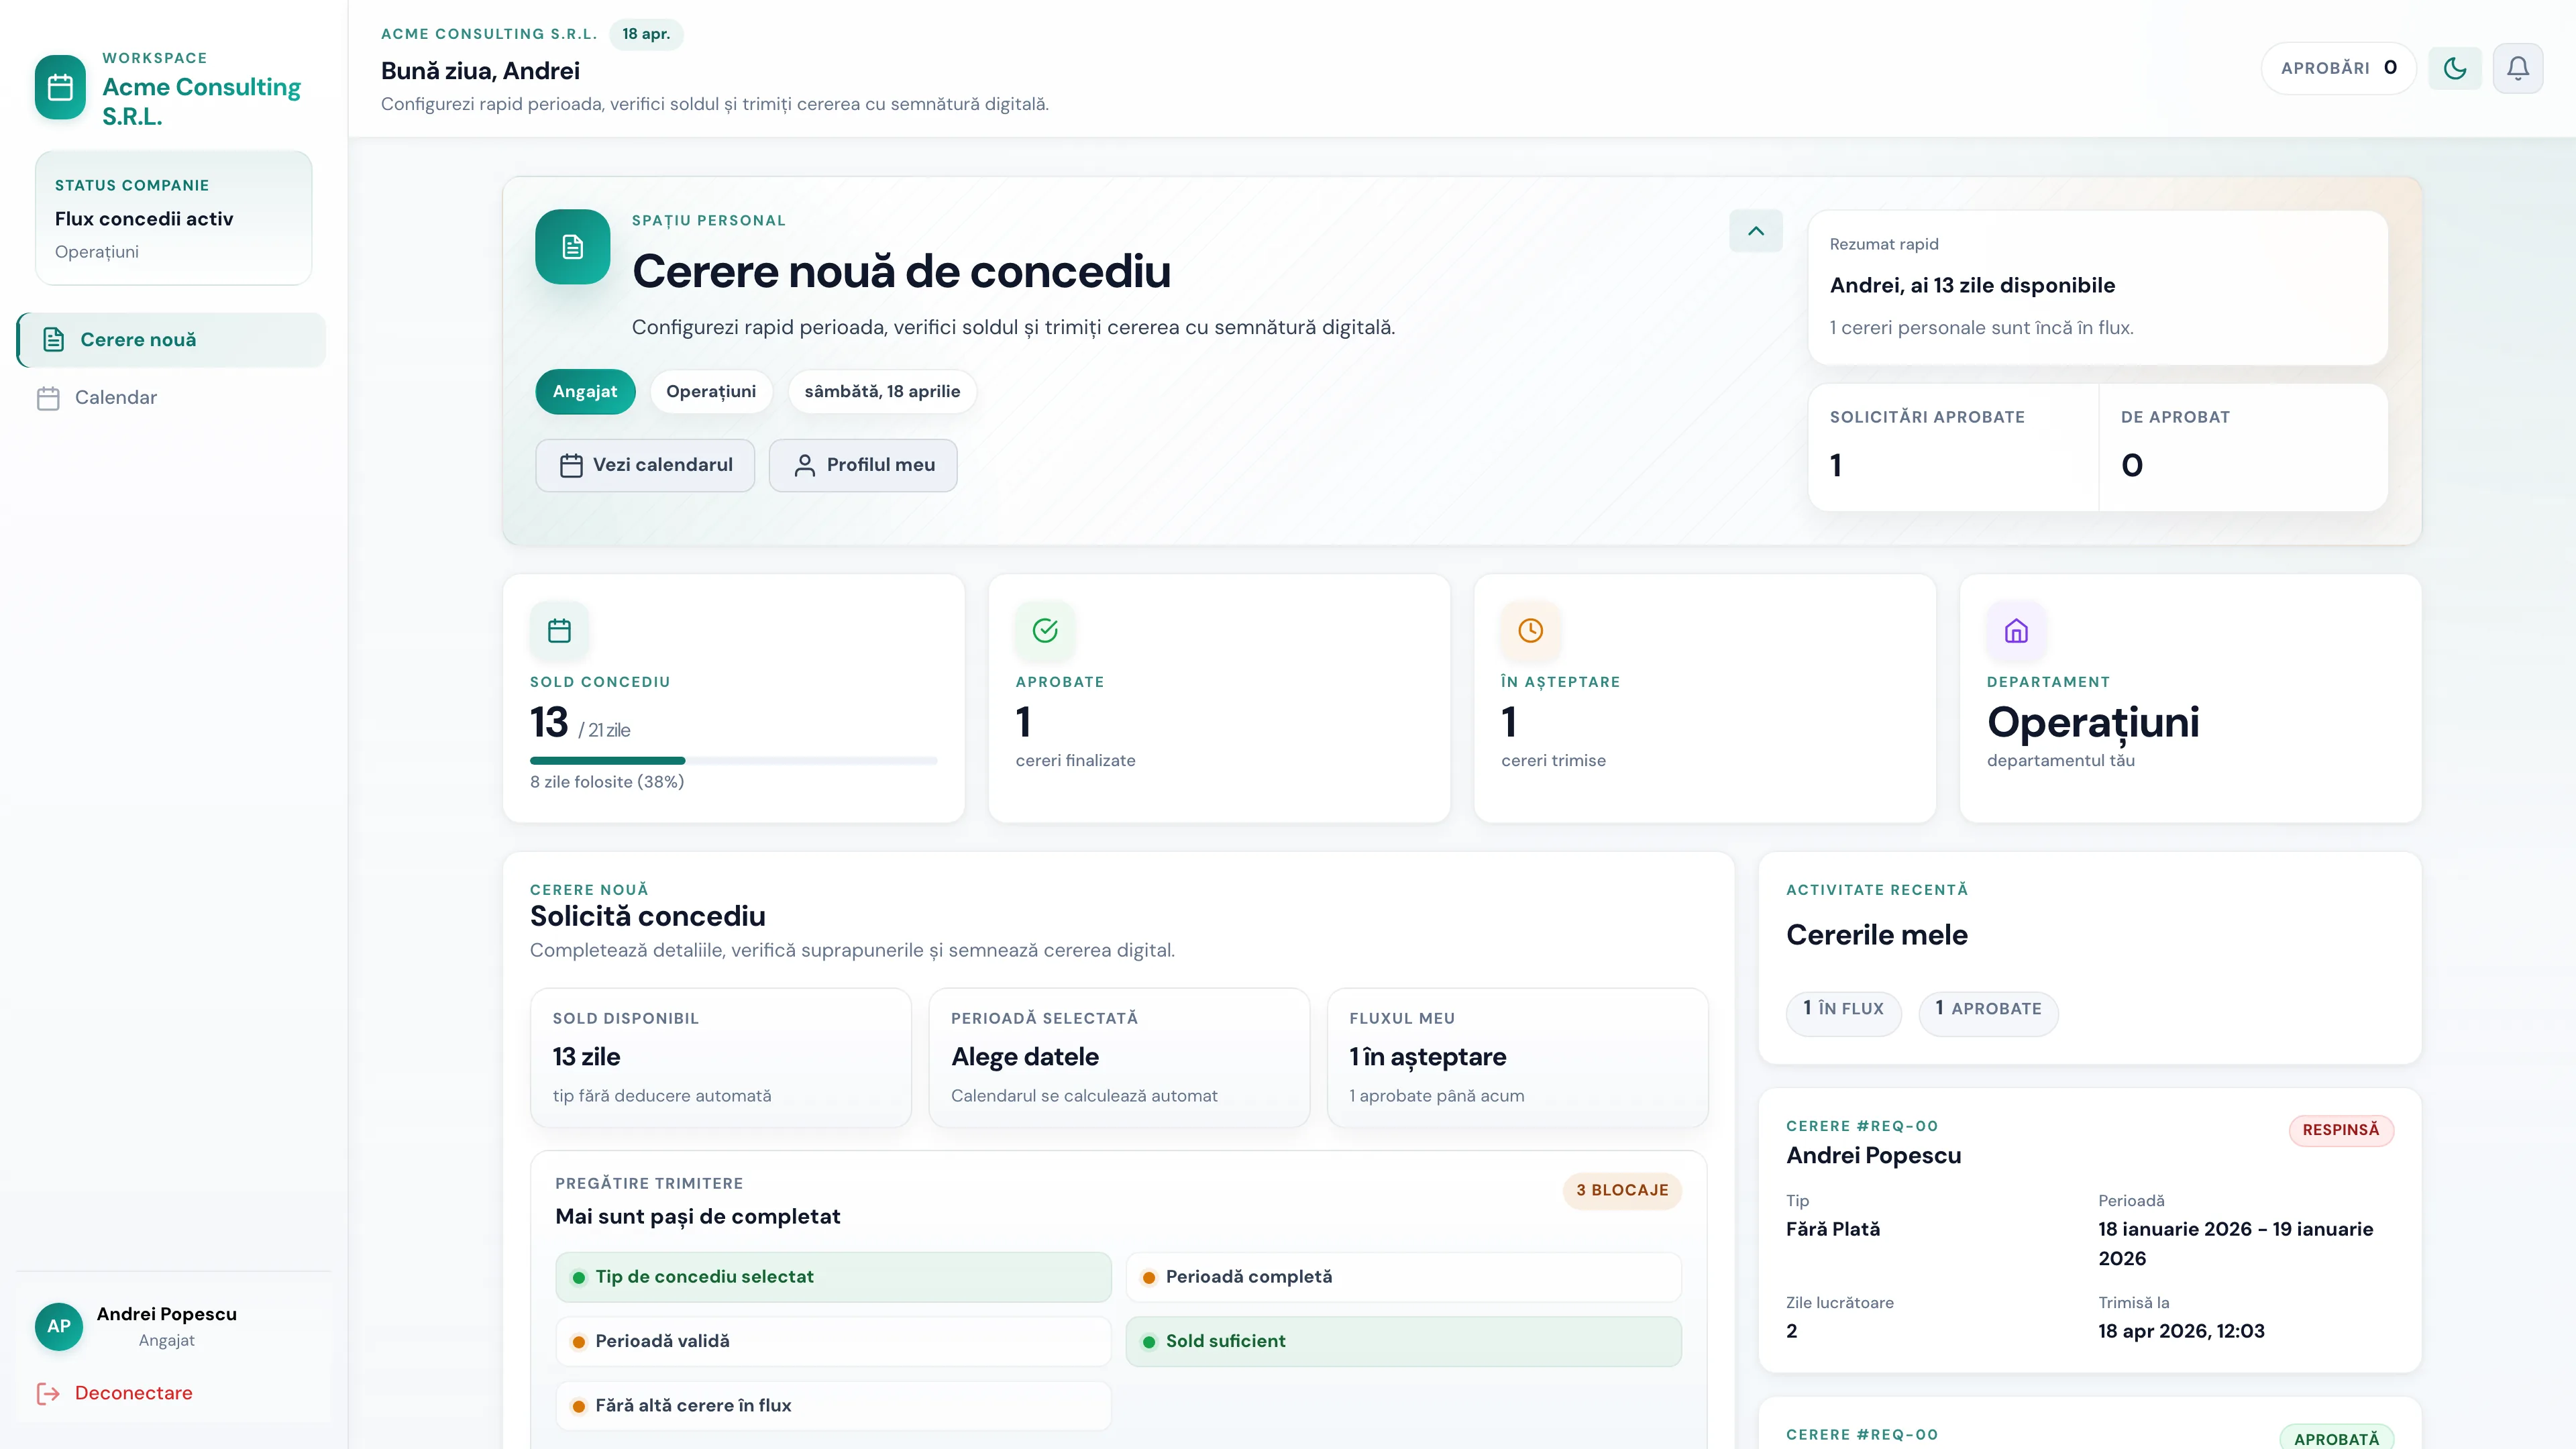Click the În așteptare clock icon
The width and height of the screenshot is (2576, 1449).
(1530, 630)
